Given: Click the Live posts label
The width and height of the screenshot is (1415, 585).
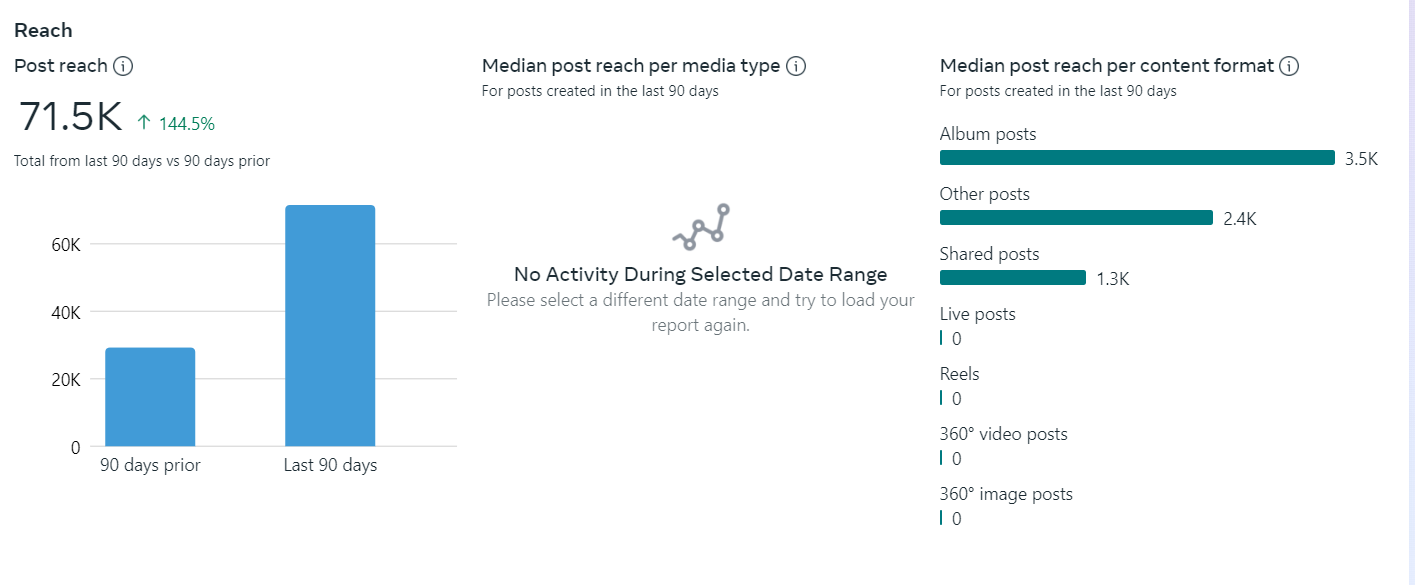Looking at the screenshot, I should point(977,314).
